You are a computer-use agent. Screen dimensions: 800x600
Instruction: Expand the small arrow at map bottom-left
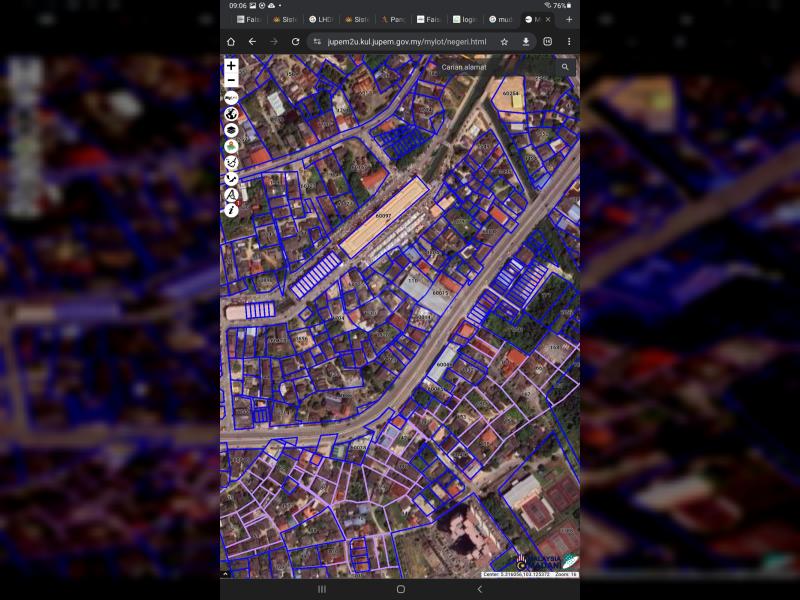[225, 574]
